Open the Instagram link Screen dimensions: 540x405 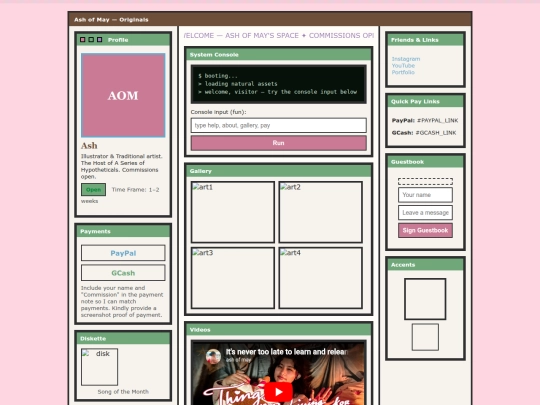coord(406,59)
